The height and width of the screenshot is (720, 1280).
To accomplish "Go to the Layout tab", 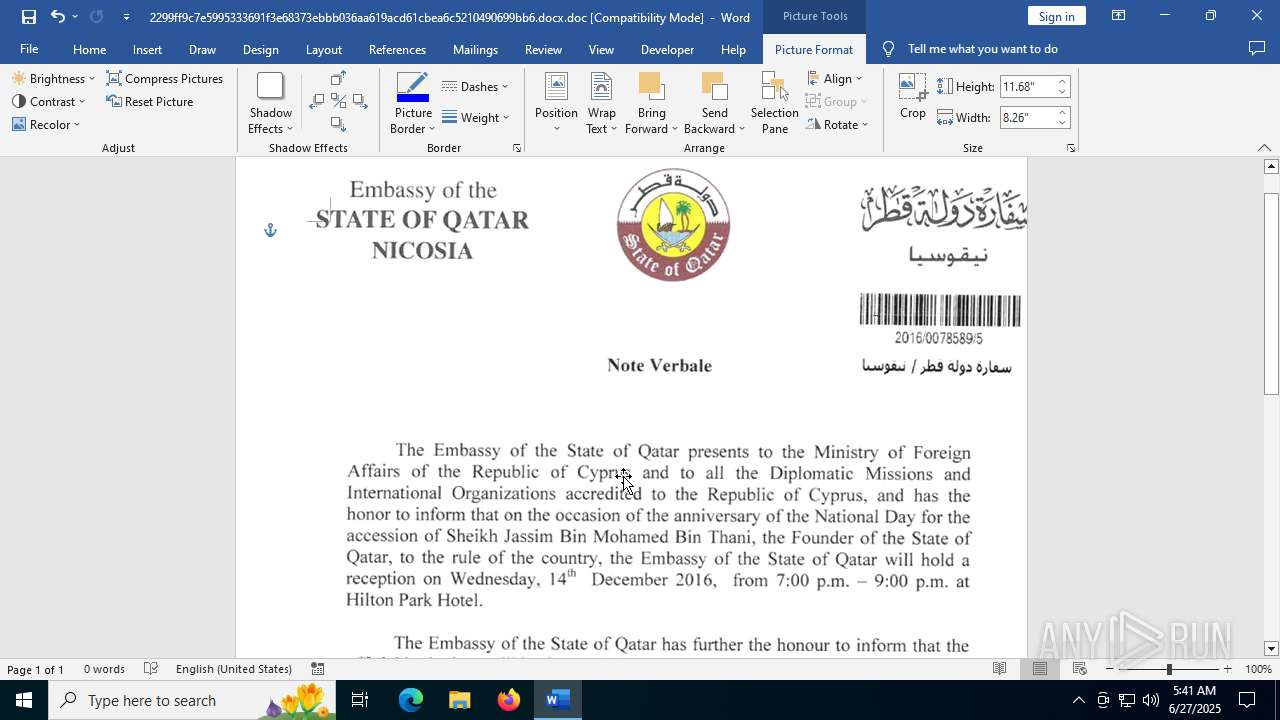I will pyautogui.click(x=323, y=49).
